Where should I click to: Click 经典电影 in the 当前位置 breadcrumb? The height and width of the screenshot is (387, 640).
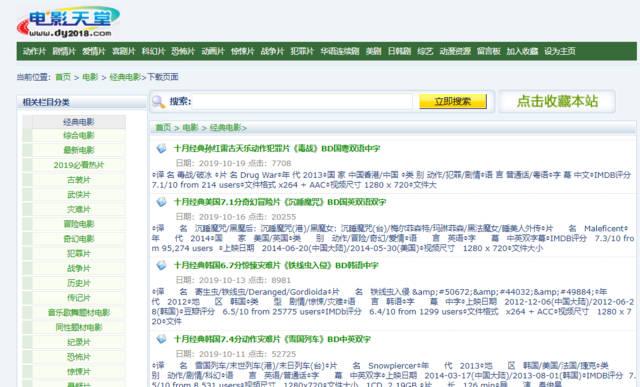(x=125, y=77)
